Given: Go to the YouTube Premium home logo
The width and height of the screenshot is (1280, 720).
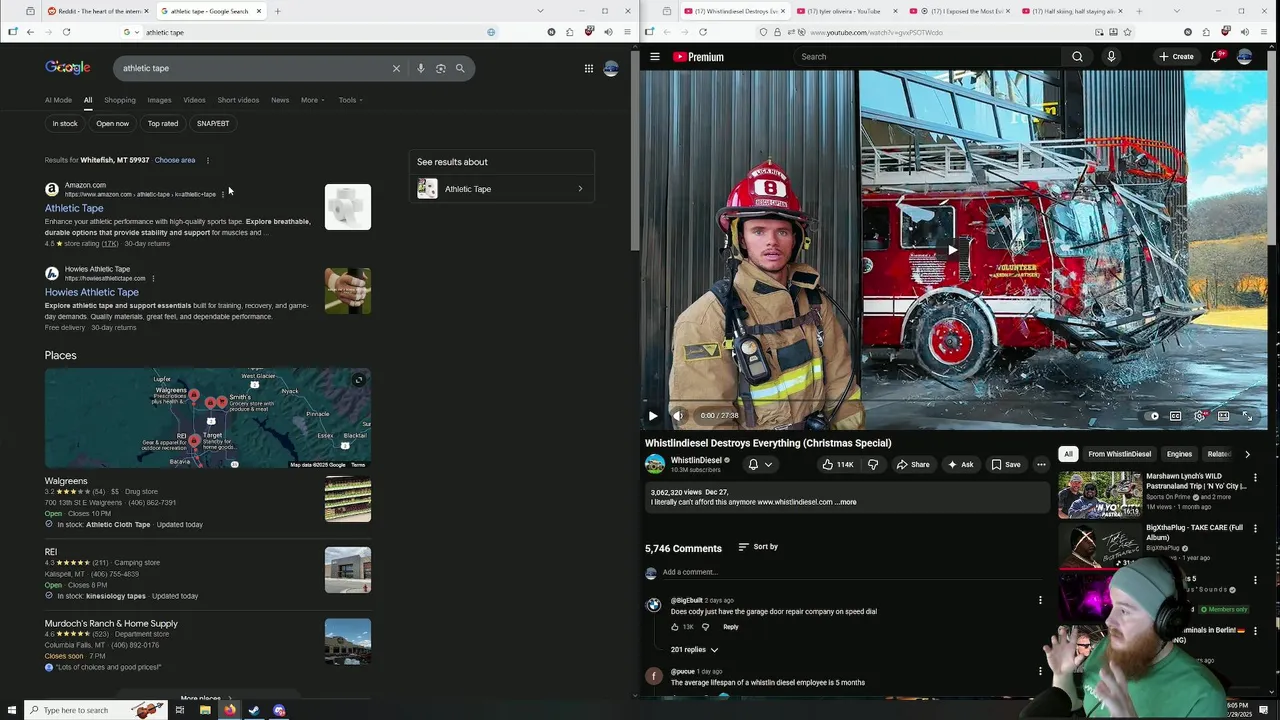Looking at the screenshot, I should click(698, 57).
